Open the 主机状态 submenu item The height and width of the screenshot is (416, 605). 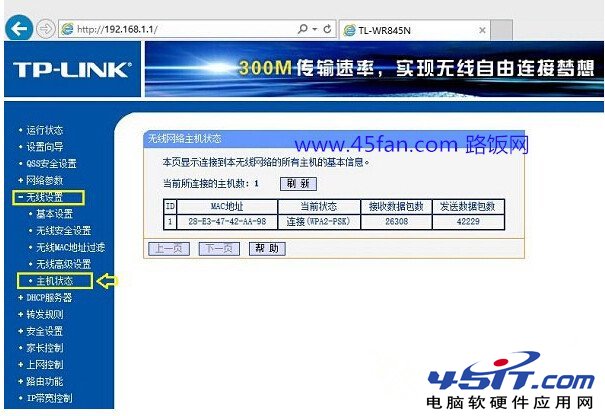pyautogui.click(x=54, y=281)
